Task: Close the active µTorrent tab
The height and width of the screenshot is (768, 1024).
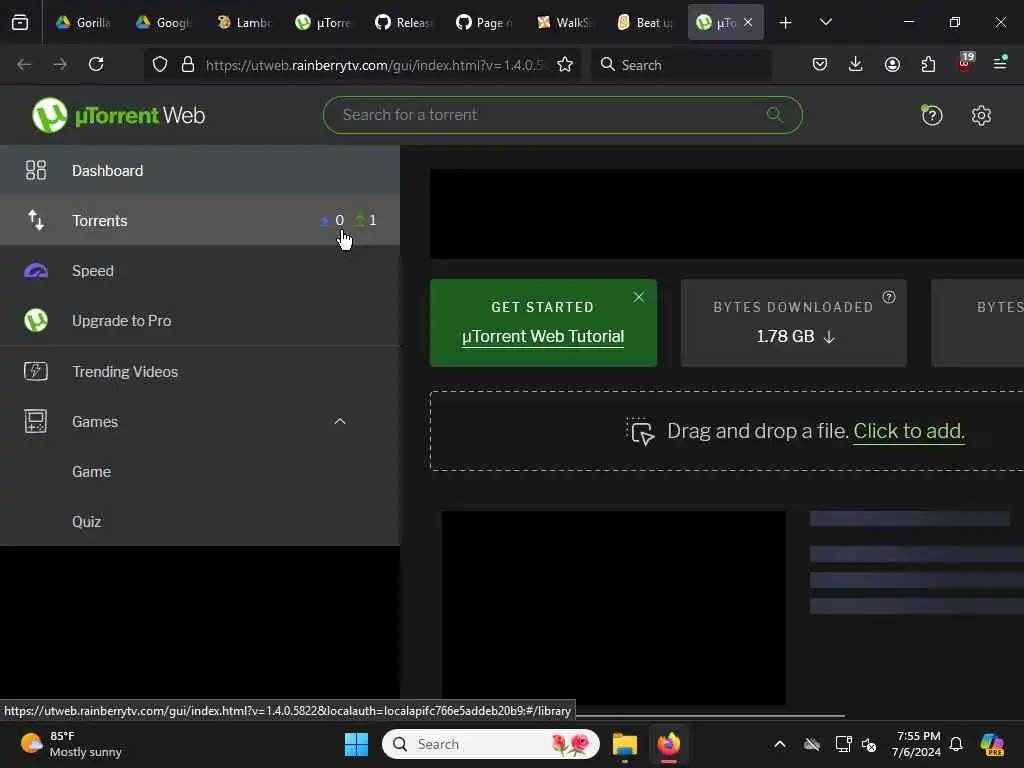Action: click(748, 23)
